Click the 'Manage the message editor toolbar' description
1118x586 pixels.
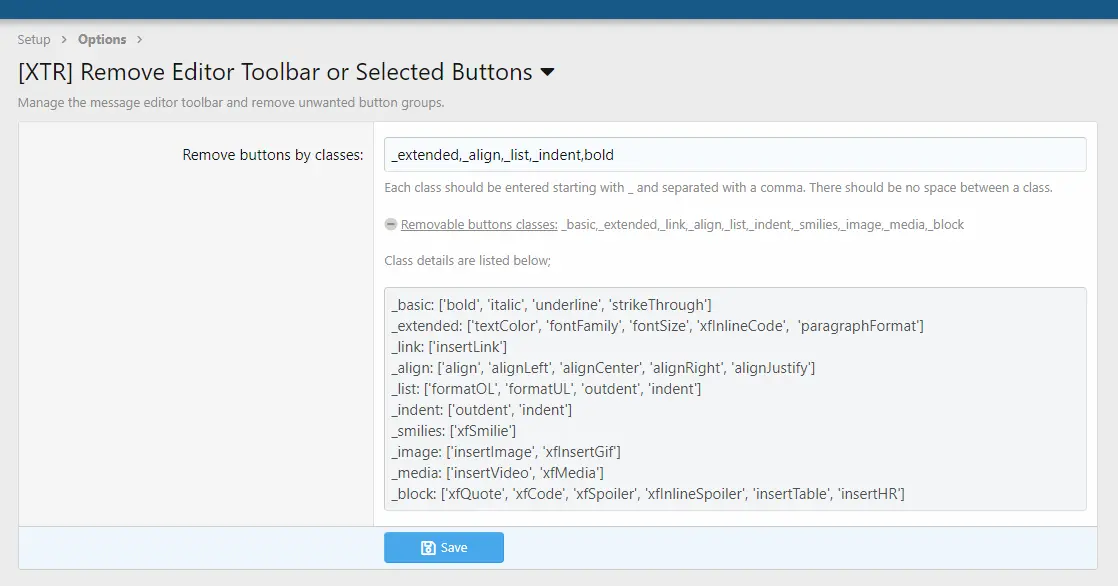[x=231, y=102]
